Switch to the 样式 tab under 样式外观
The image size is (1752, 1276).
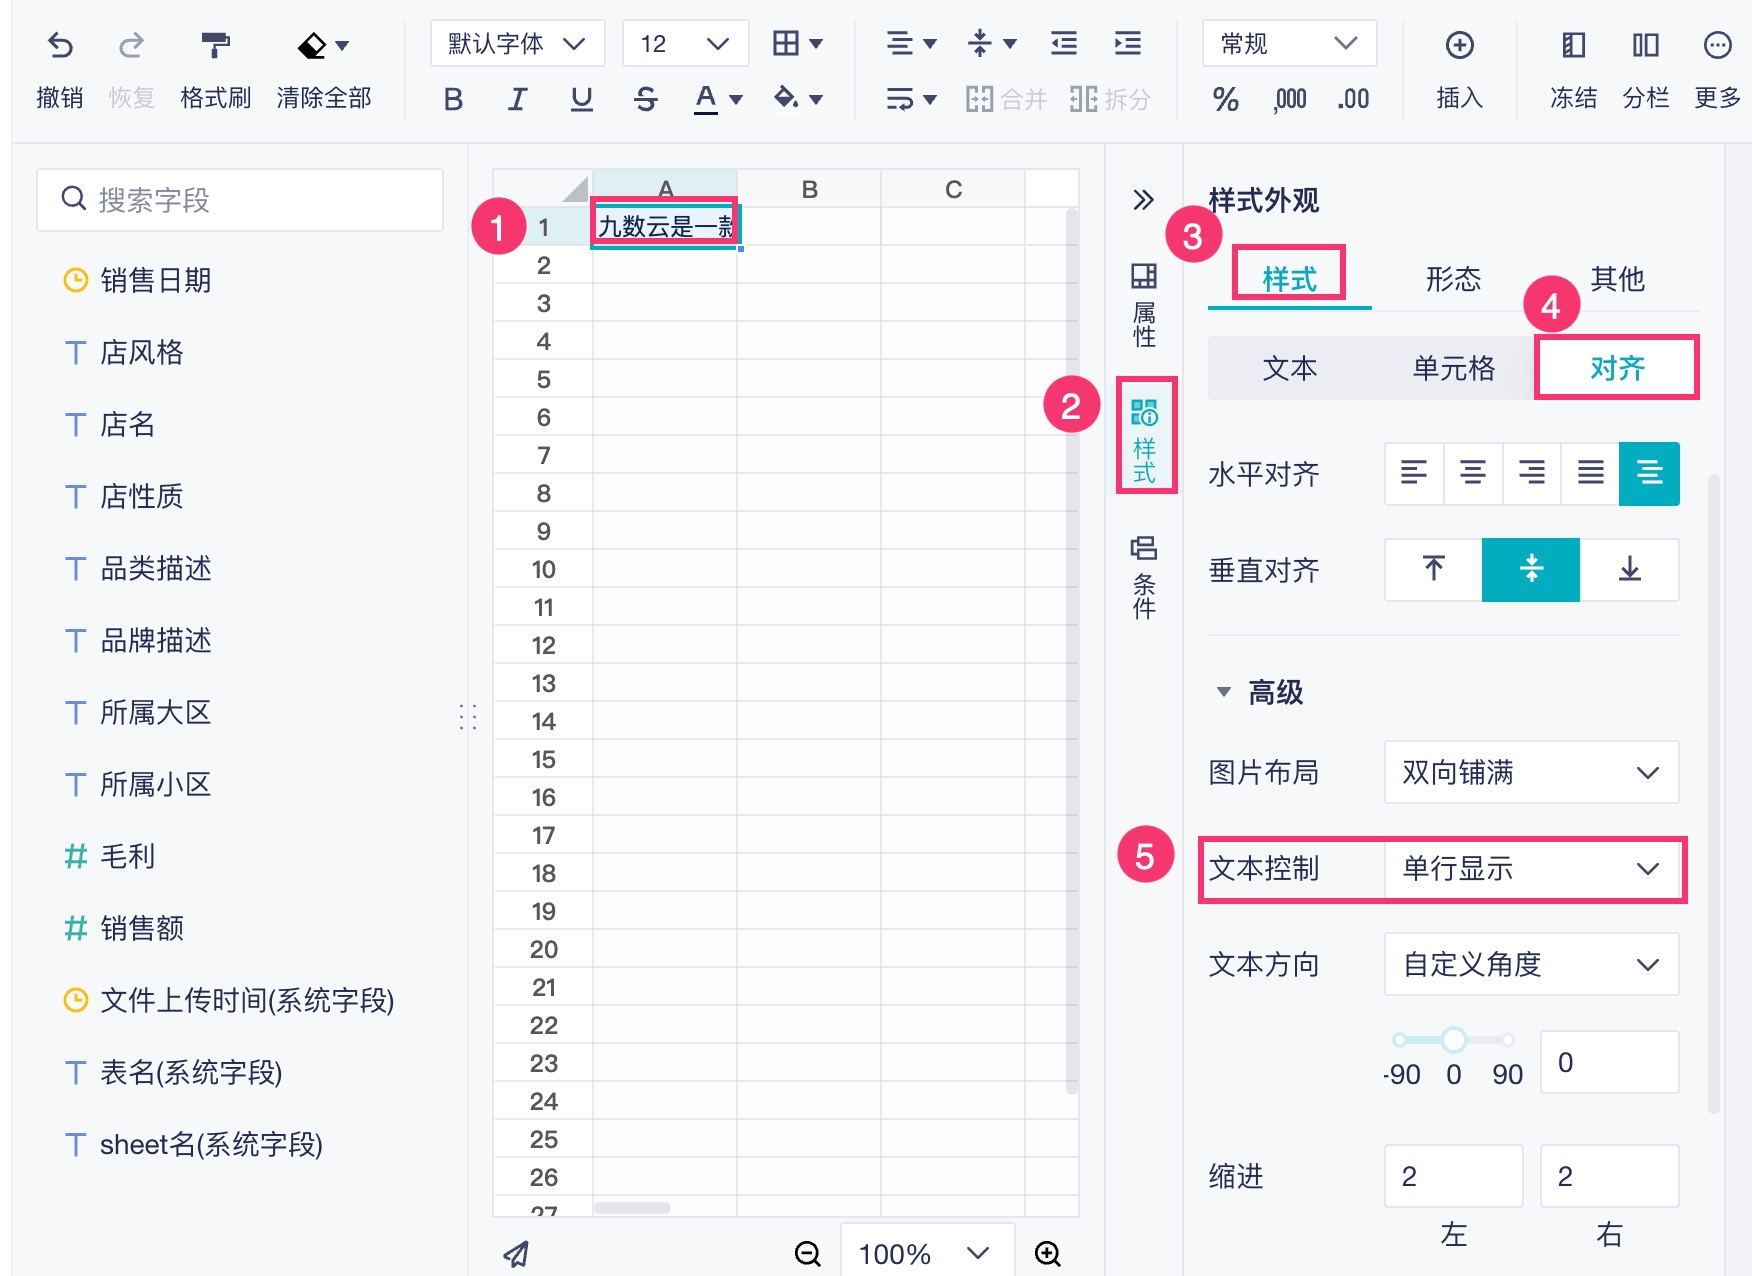pos(1289,279)
